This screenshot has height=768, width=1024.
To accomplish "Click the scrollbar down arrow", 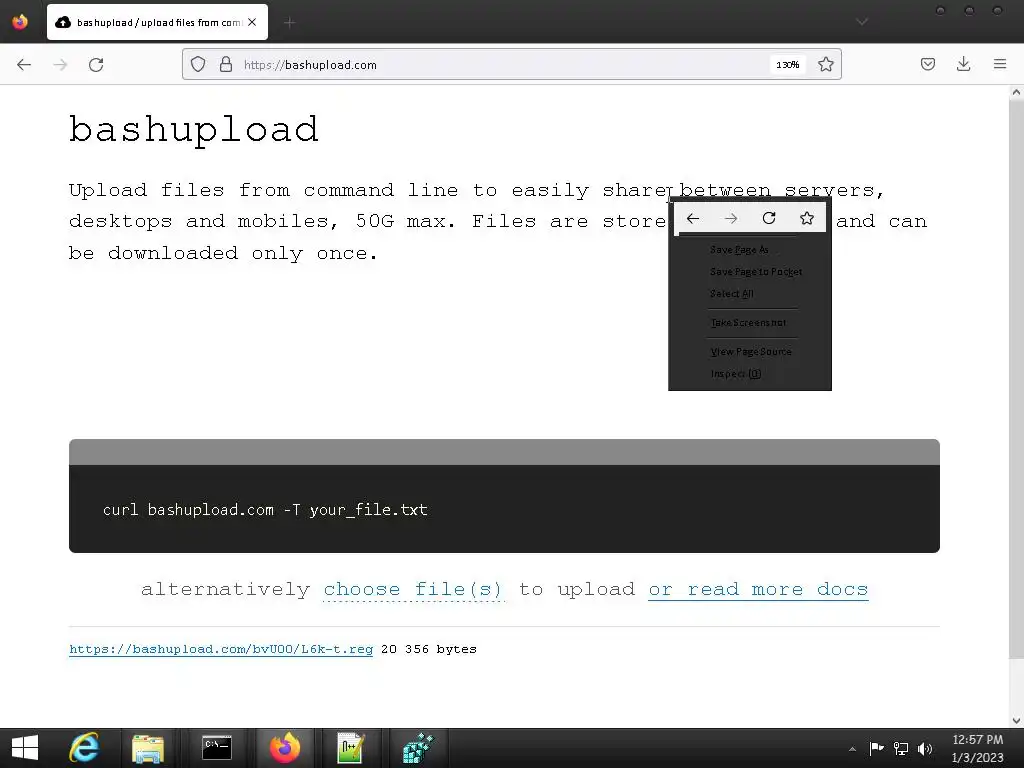I will pyautogui.click(x=1016, y=721).
